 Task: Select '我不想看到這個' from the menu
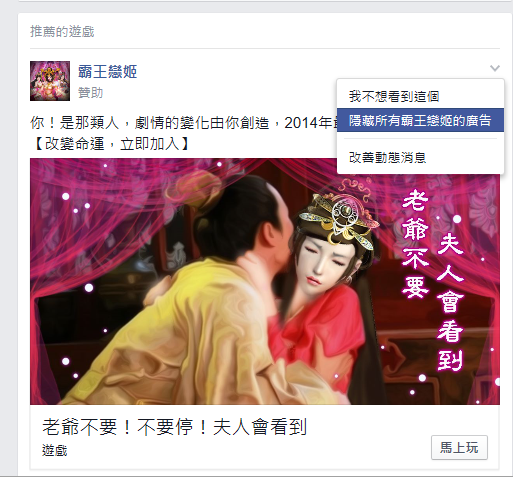pos(394,96)
